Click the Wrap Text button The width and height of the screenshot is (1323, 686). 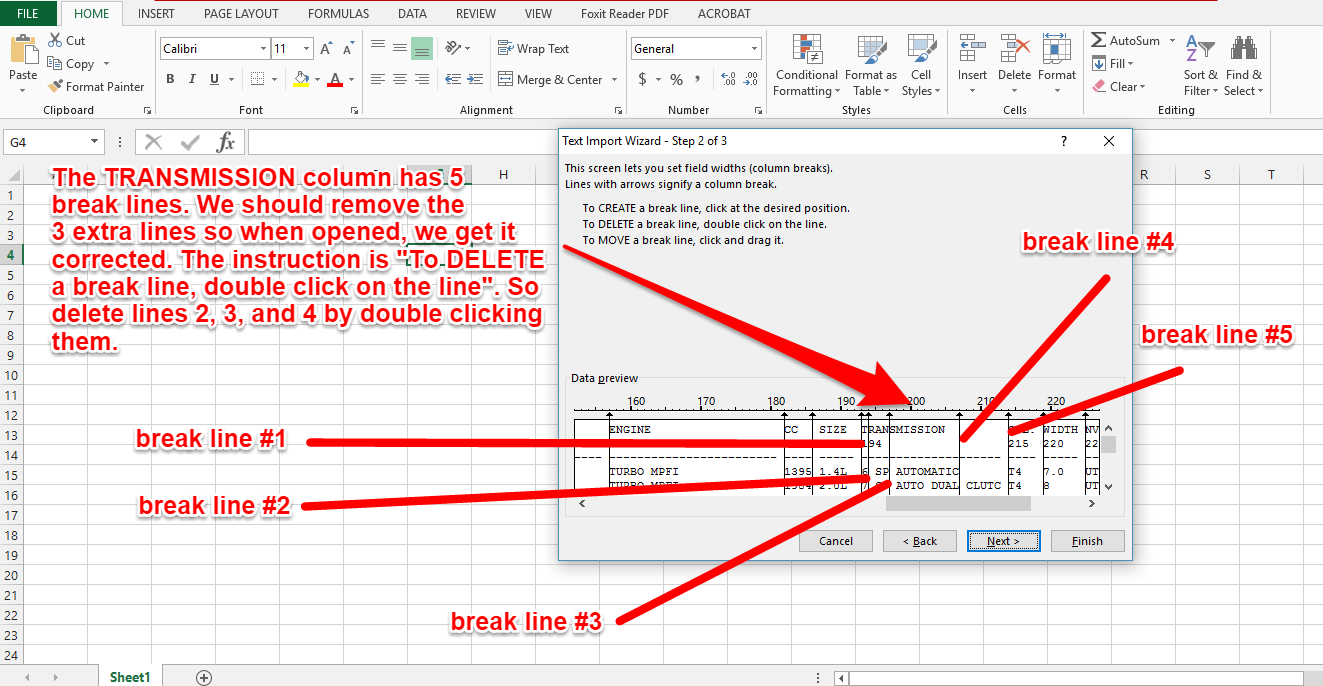point(534,48)
